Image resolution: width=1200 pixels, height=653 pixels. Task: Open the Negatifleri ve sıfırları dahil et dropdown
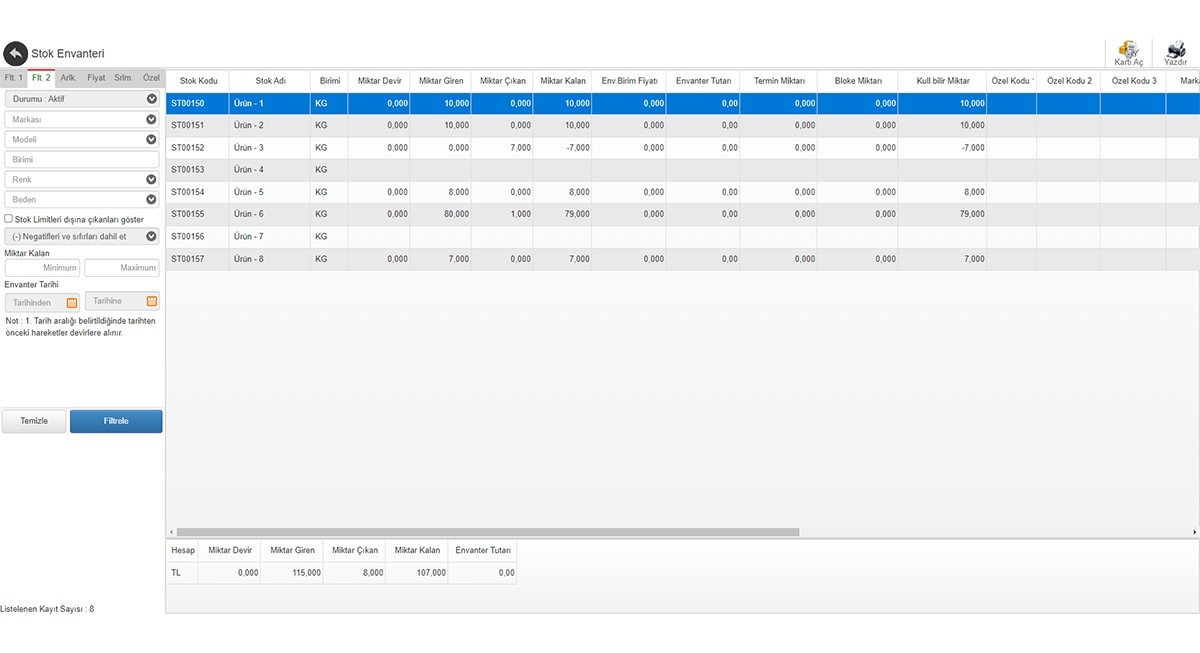coord(151,237)
